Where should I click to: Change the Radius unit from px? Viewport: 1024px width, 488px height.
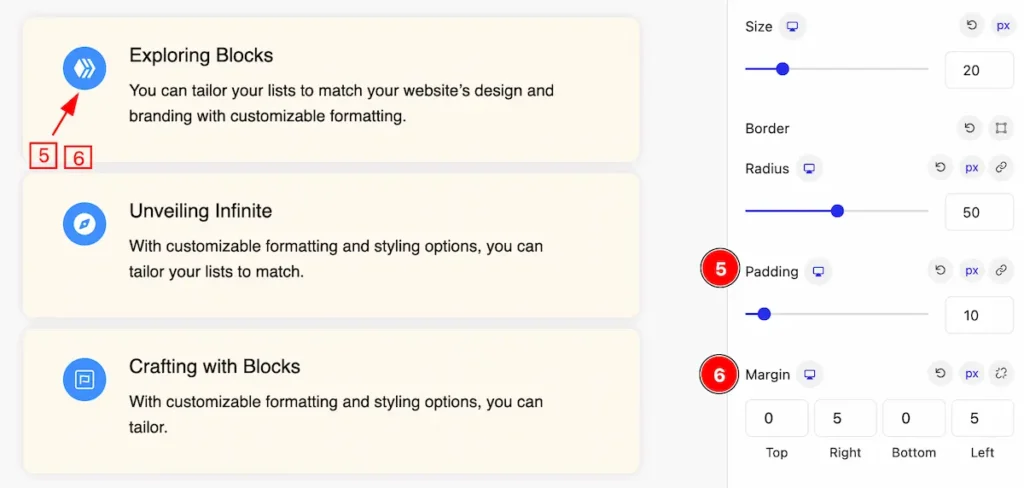click(x=972, y=168)
